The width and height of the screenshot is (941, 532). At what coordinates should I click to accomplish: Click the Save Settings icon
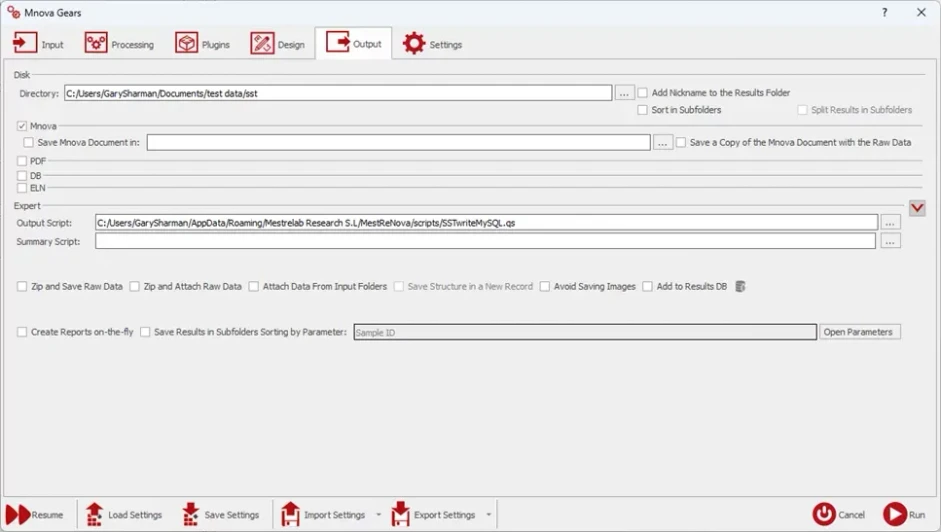(x=190, y=514)
